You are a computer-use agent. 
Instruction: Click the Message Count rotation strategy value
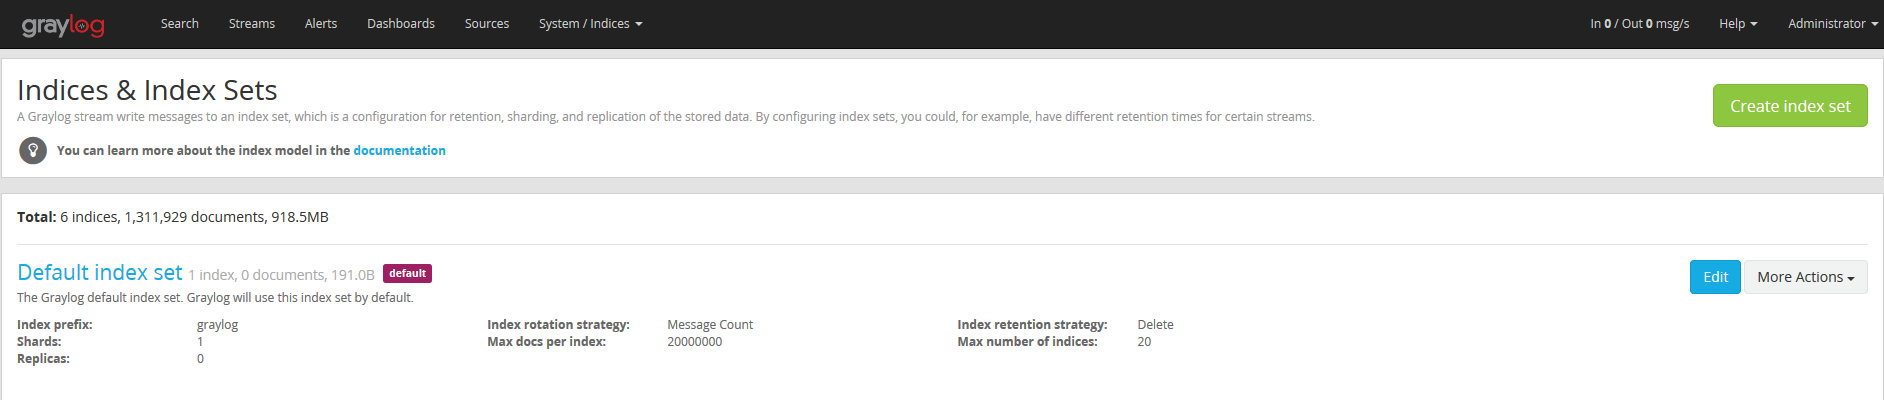point(710,325)
